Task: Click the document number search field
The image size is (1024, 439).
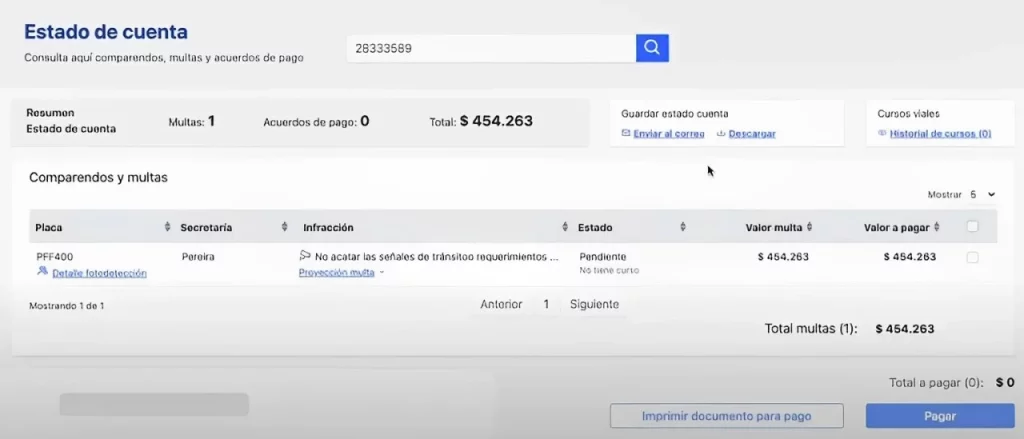Action: tap(491, 48)
